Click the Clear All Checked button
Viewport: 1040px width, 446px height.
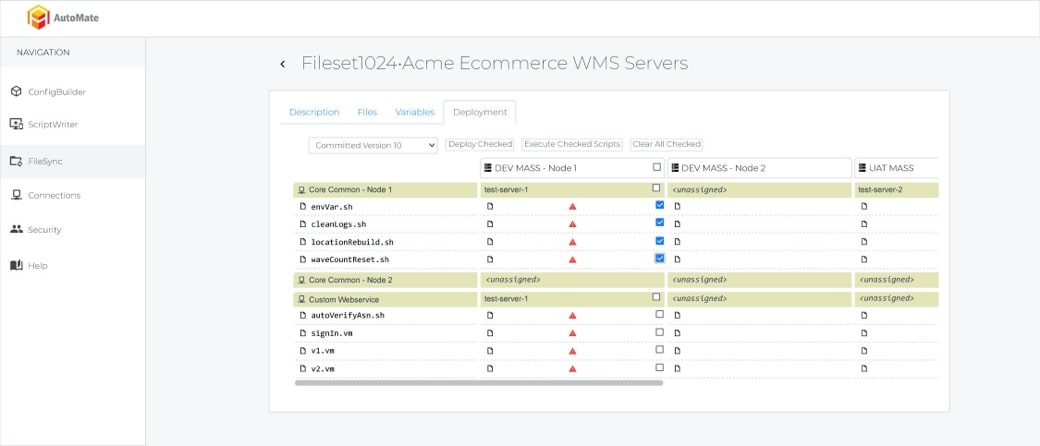(667, 144)
